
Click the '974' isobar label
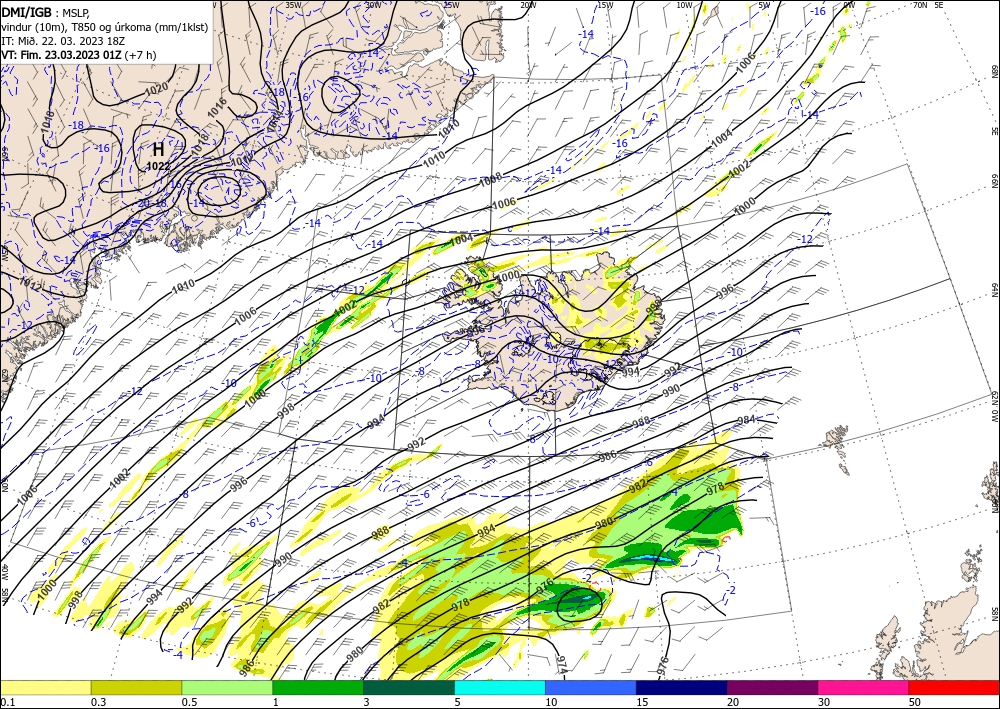coord(562,667)
